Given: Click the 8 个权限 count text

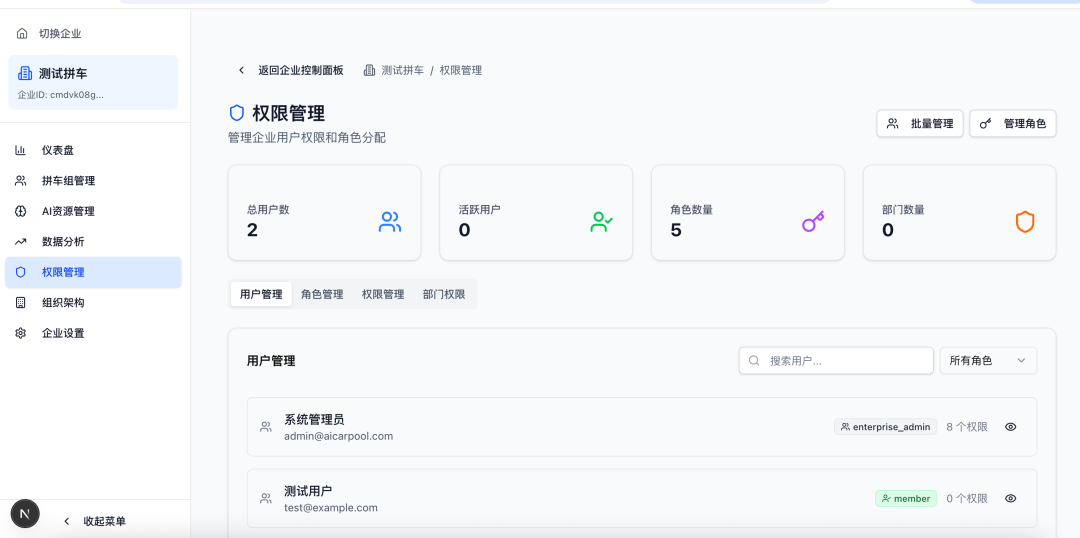Looking at the screenshot, I should (x=967, y=426).
